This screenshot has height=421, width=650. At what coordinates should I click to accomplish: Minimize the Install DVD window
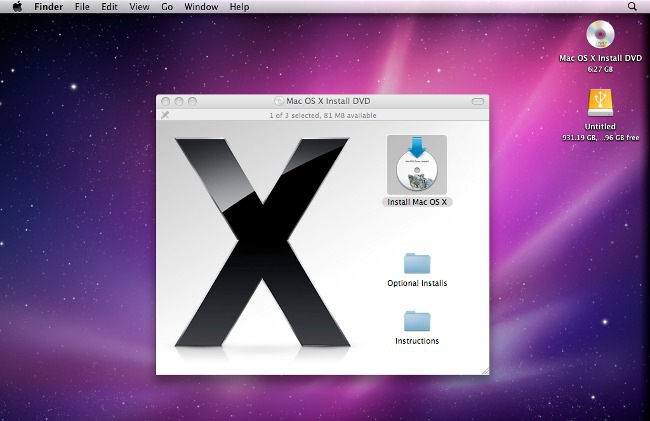click(x=179, y=102)
